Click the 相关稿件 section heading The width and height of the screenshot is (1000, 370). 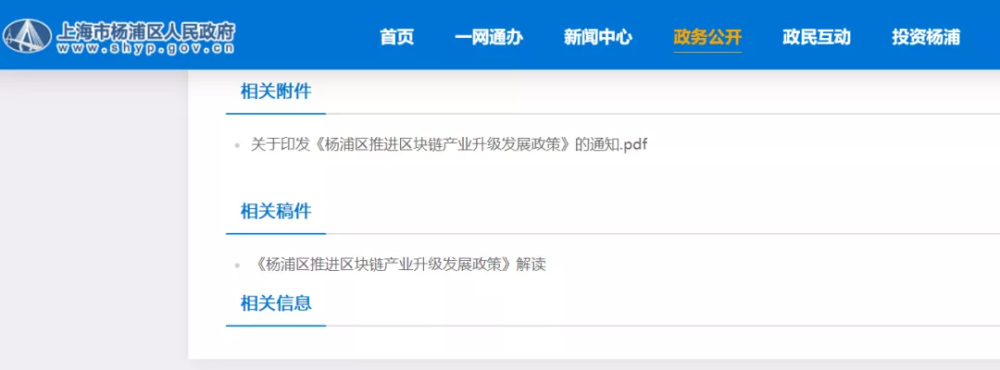click(x=276, y=211)
